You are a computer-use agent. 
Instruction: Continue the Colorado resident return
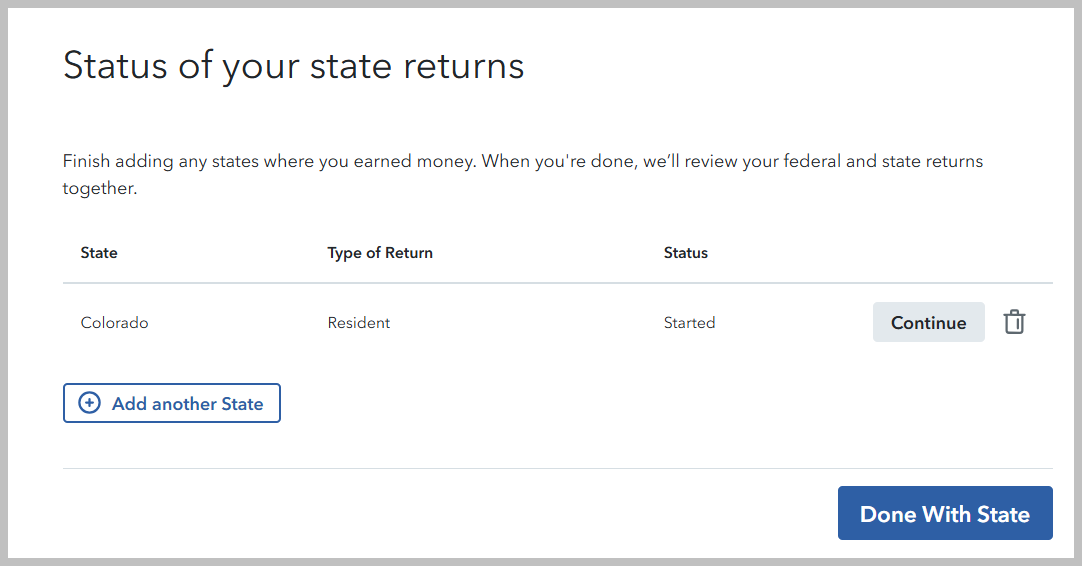[x=928, y=322]
